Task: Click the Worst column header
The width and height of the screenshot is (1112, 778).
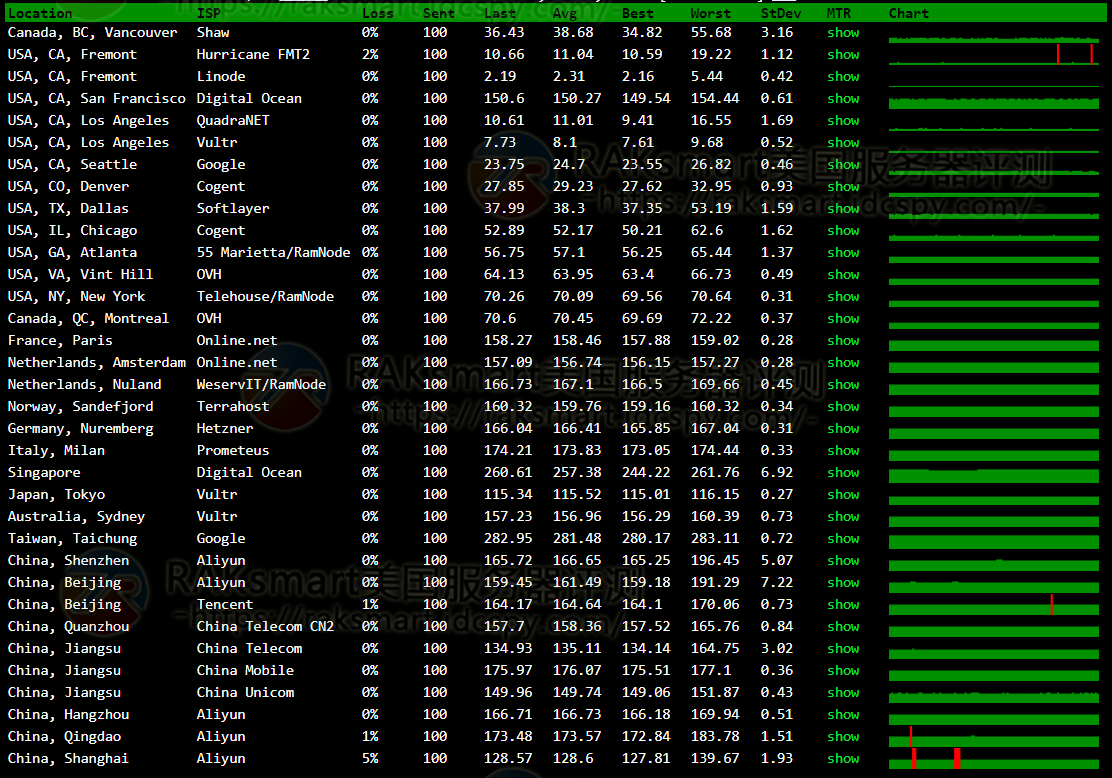Action: pos(711,13)
